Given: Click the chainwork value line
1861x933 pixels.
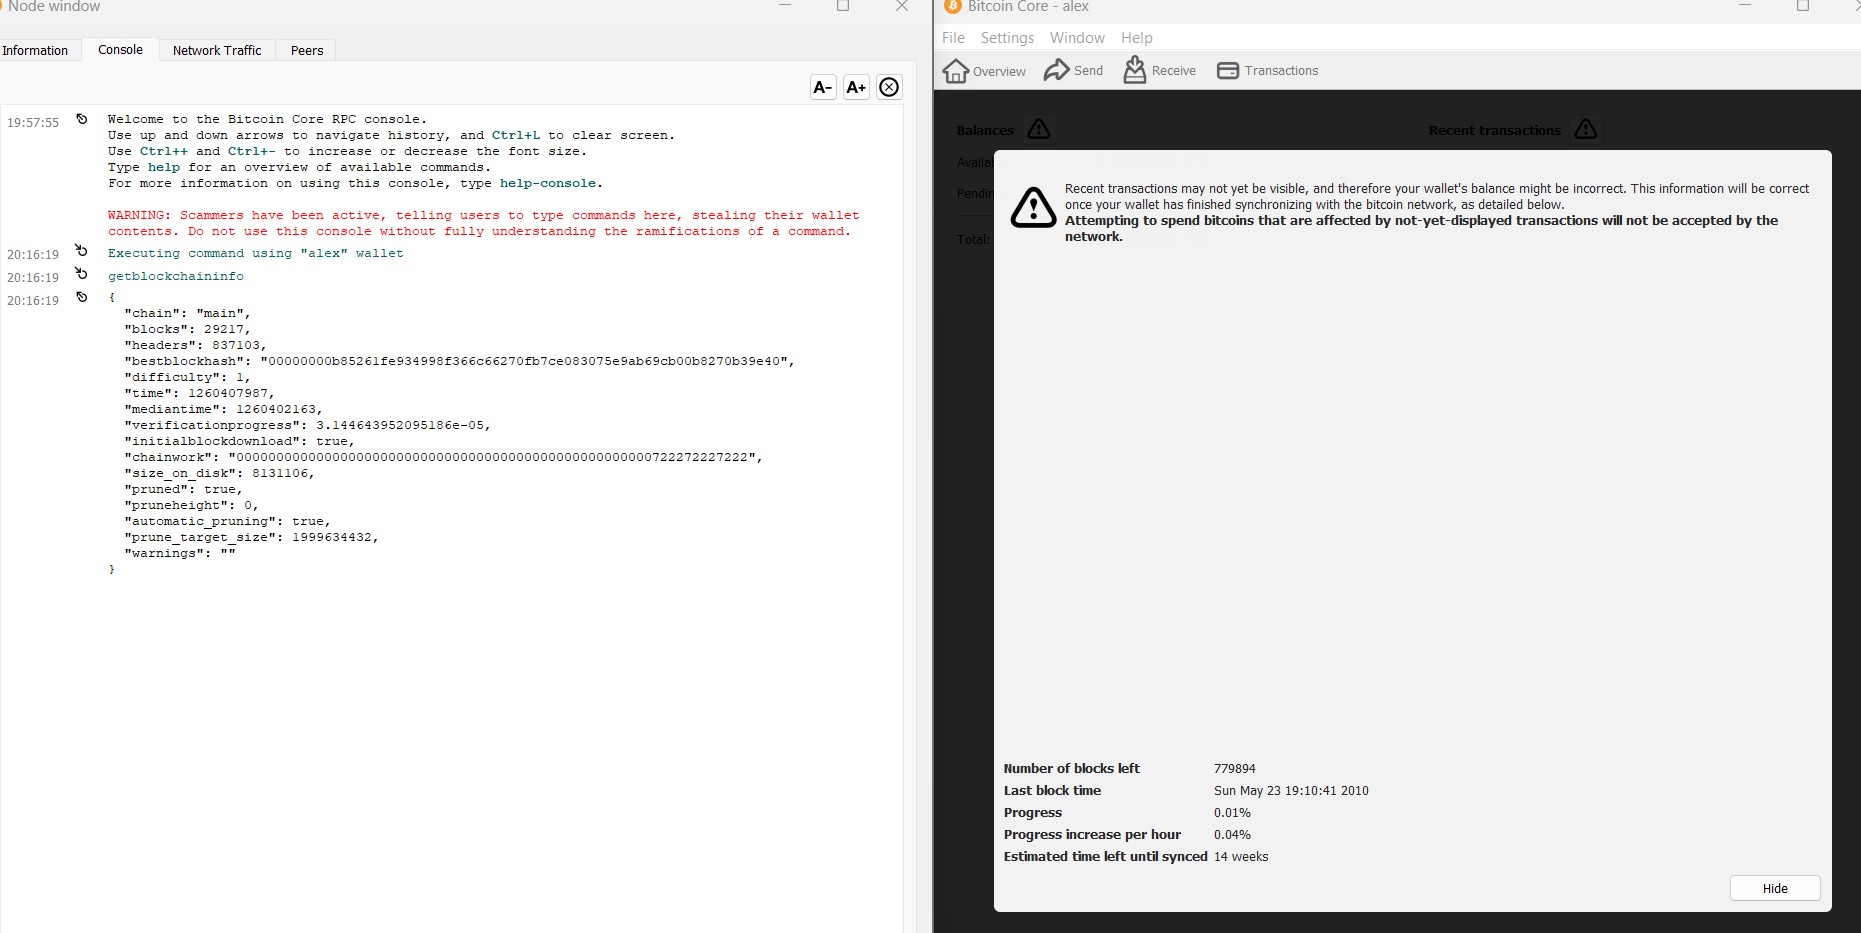Looking at the screenshot, I should [x=443, y=457].
